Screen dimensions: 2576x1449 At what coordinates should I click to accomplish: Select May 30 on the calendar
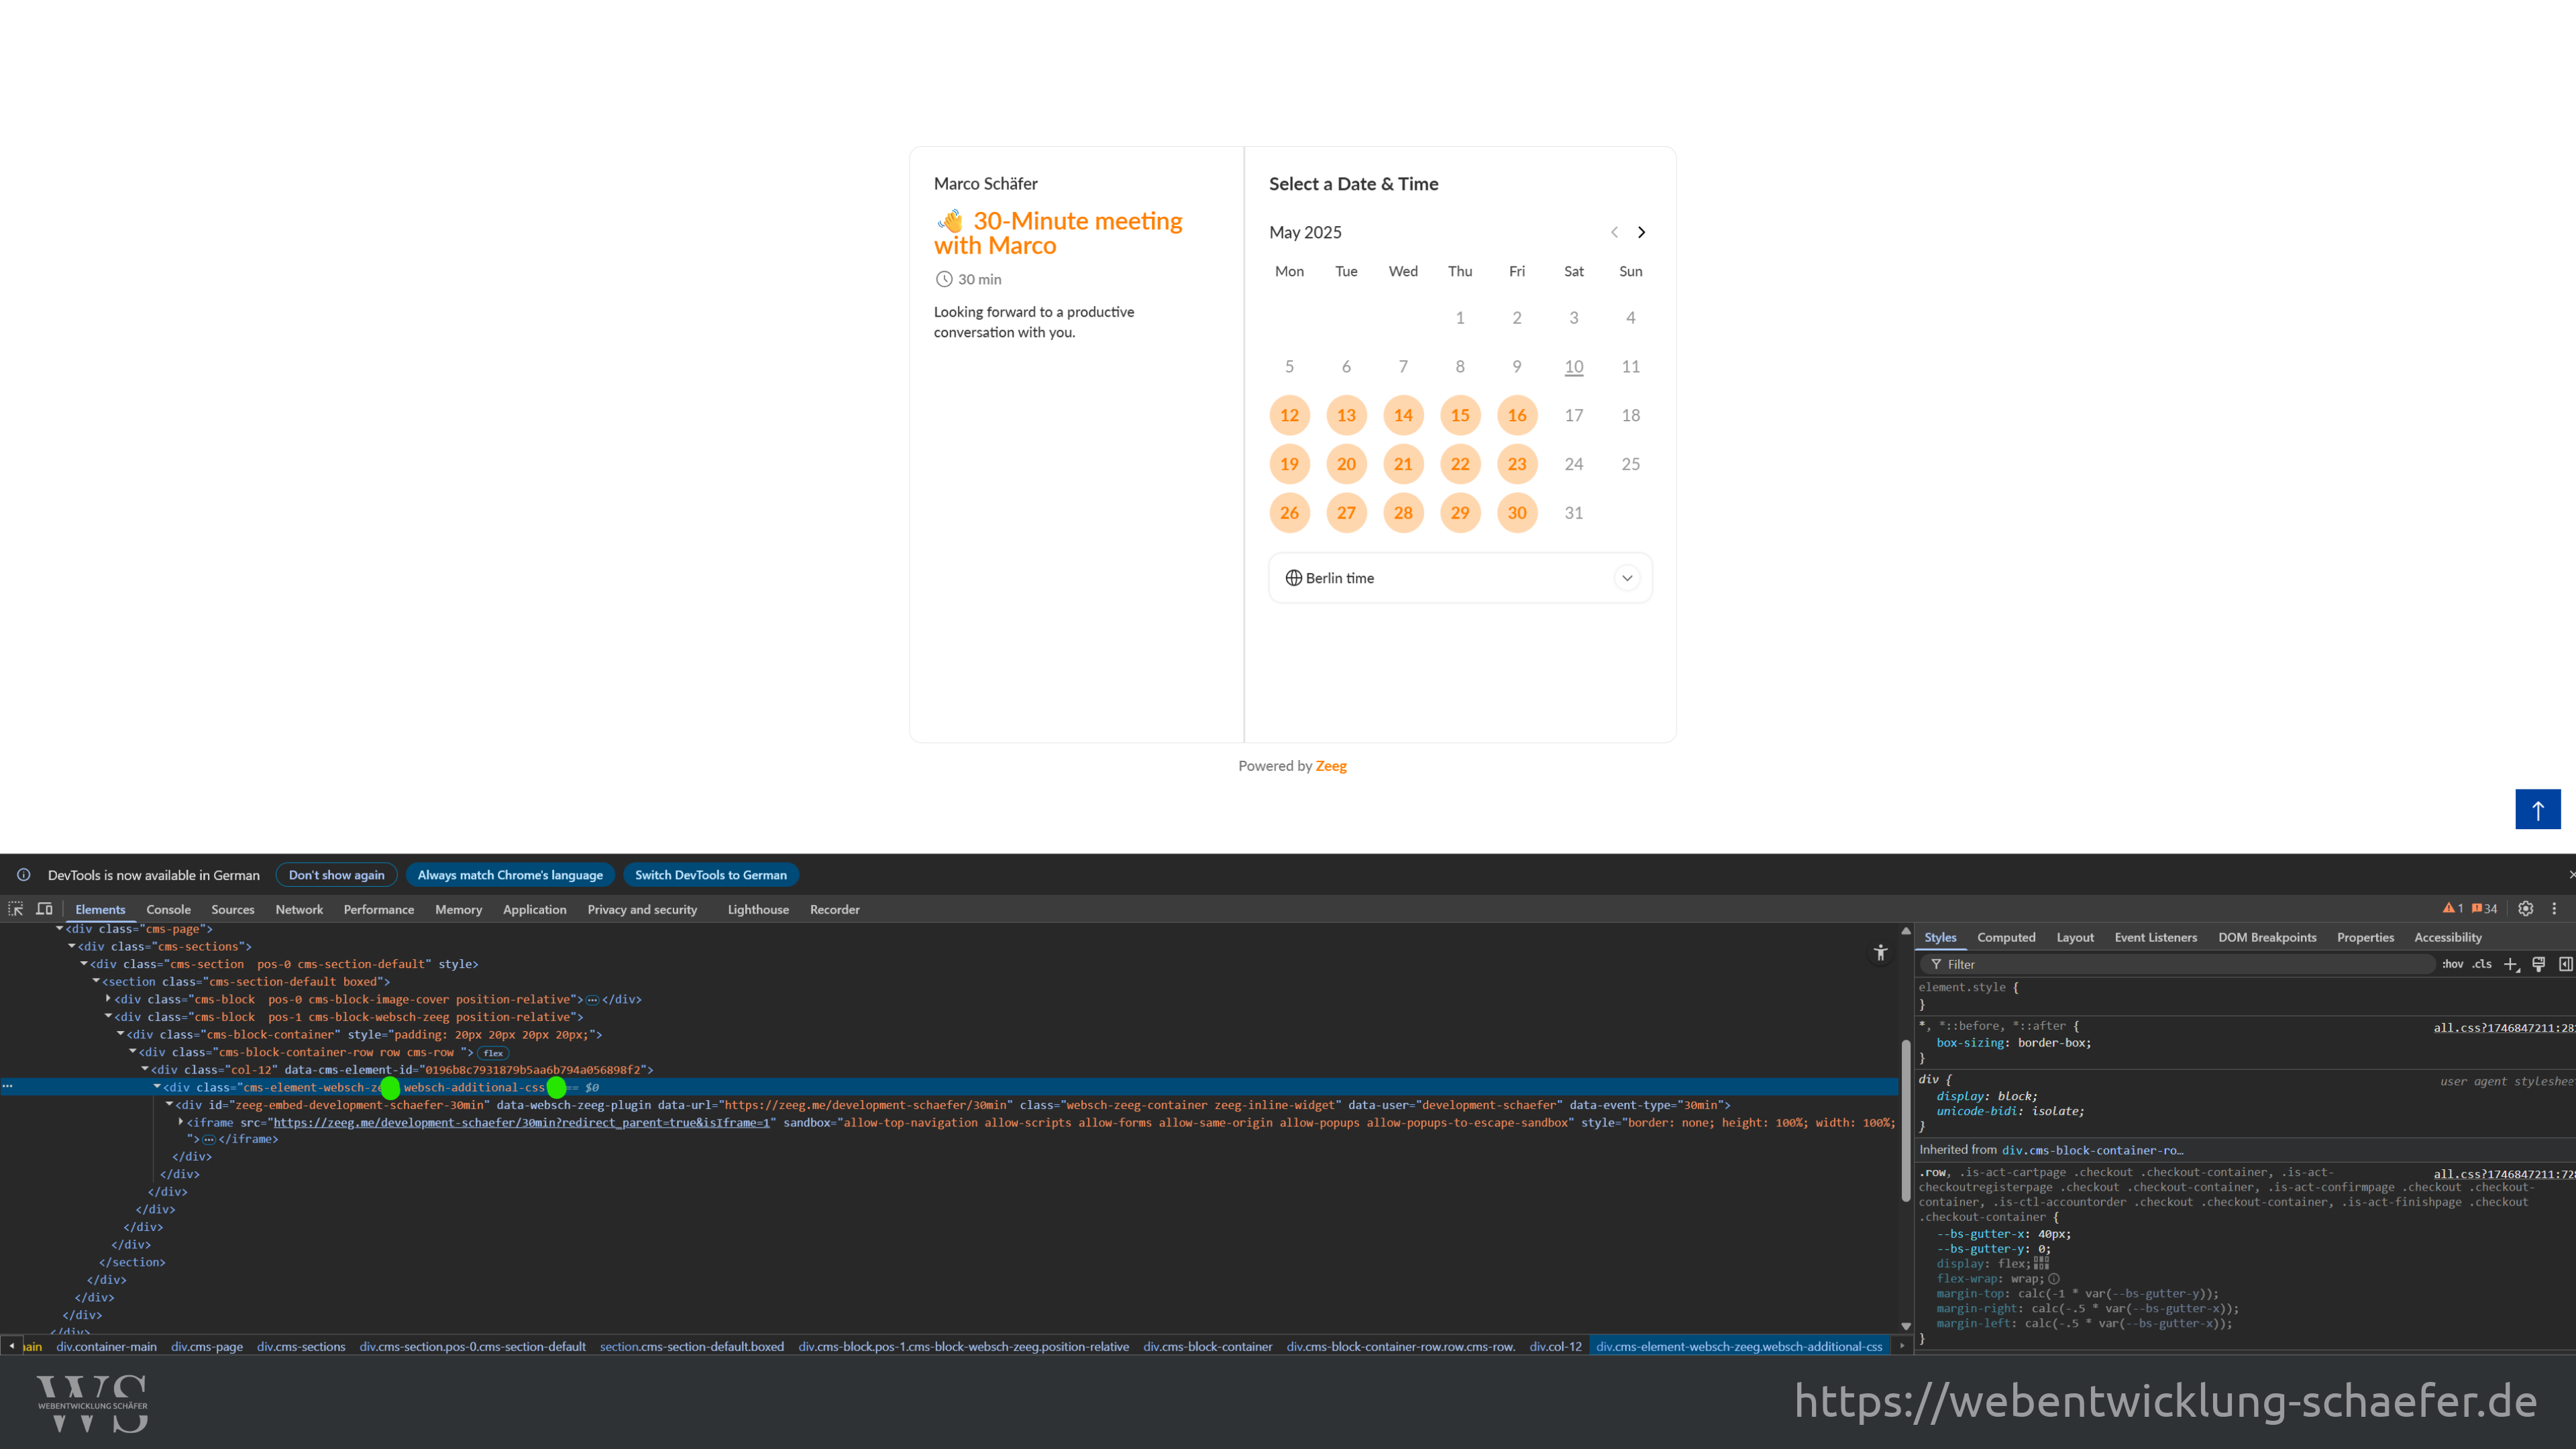[1516, 513]
